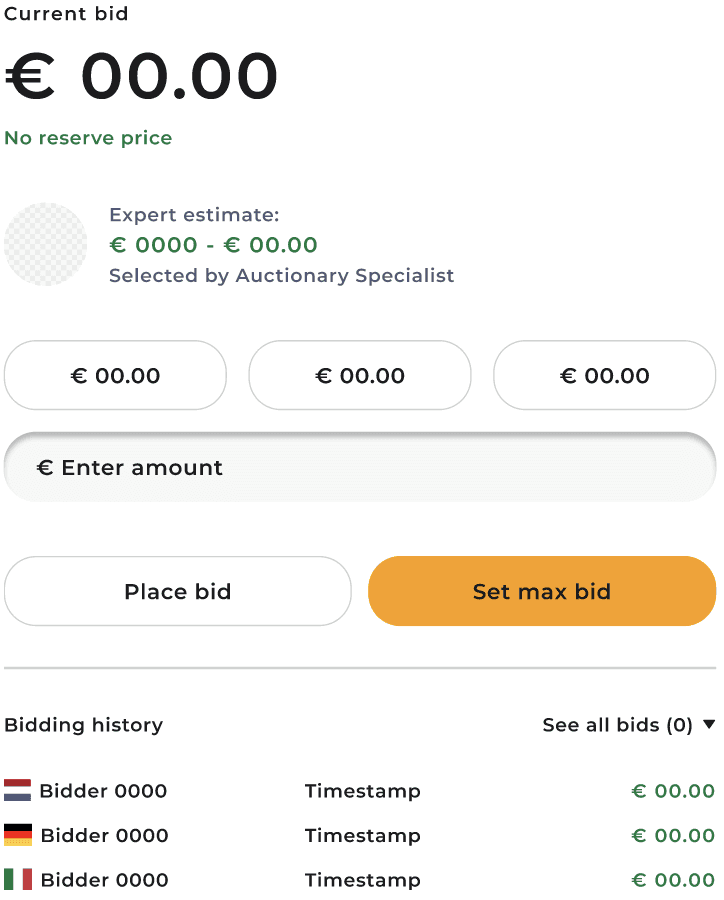
Task: Click the Italian flag icon
Action: point(18,880)
